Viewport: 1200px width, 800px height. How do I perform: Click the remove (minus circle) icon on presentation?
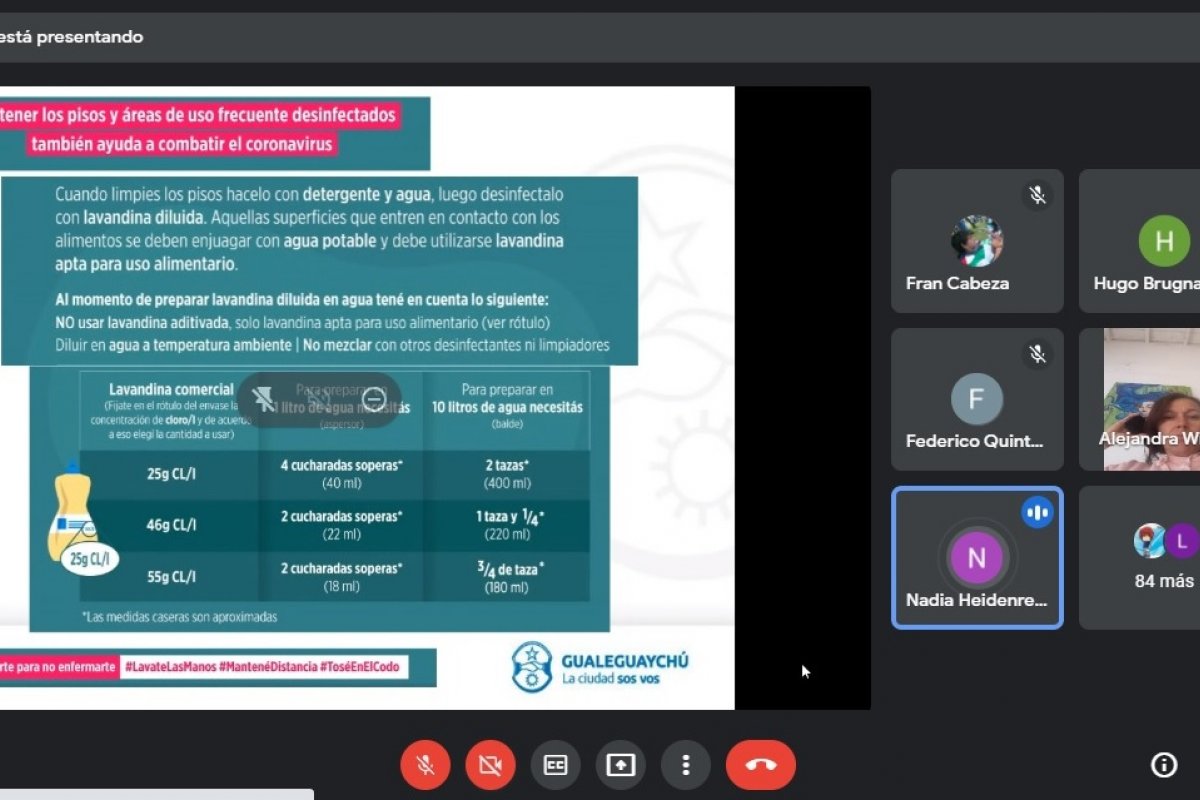point(374,399)
